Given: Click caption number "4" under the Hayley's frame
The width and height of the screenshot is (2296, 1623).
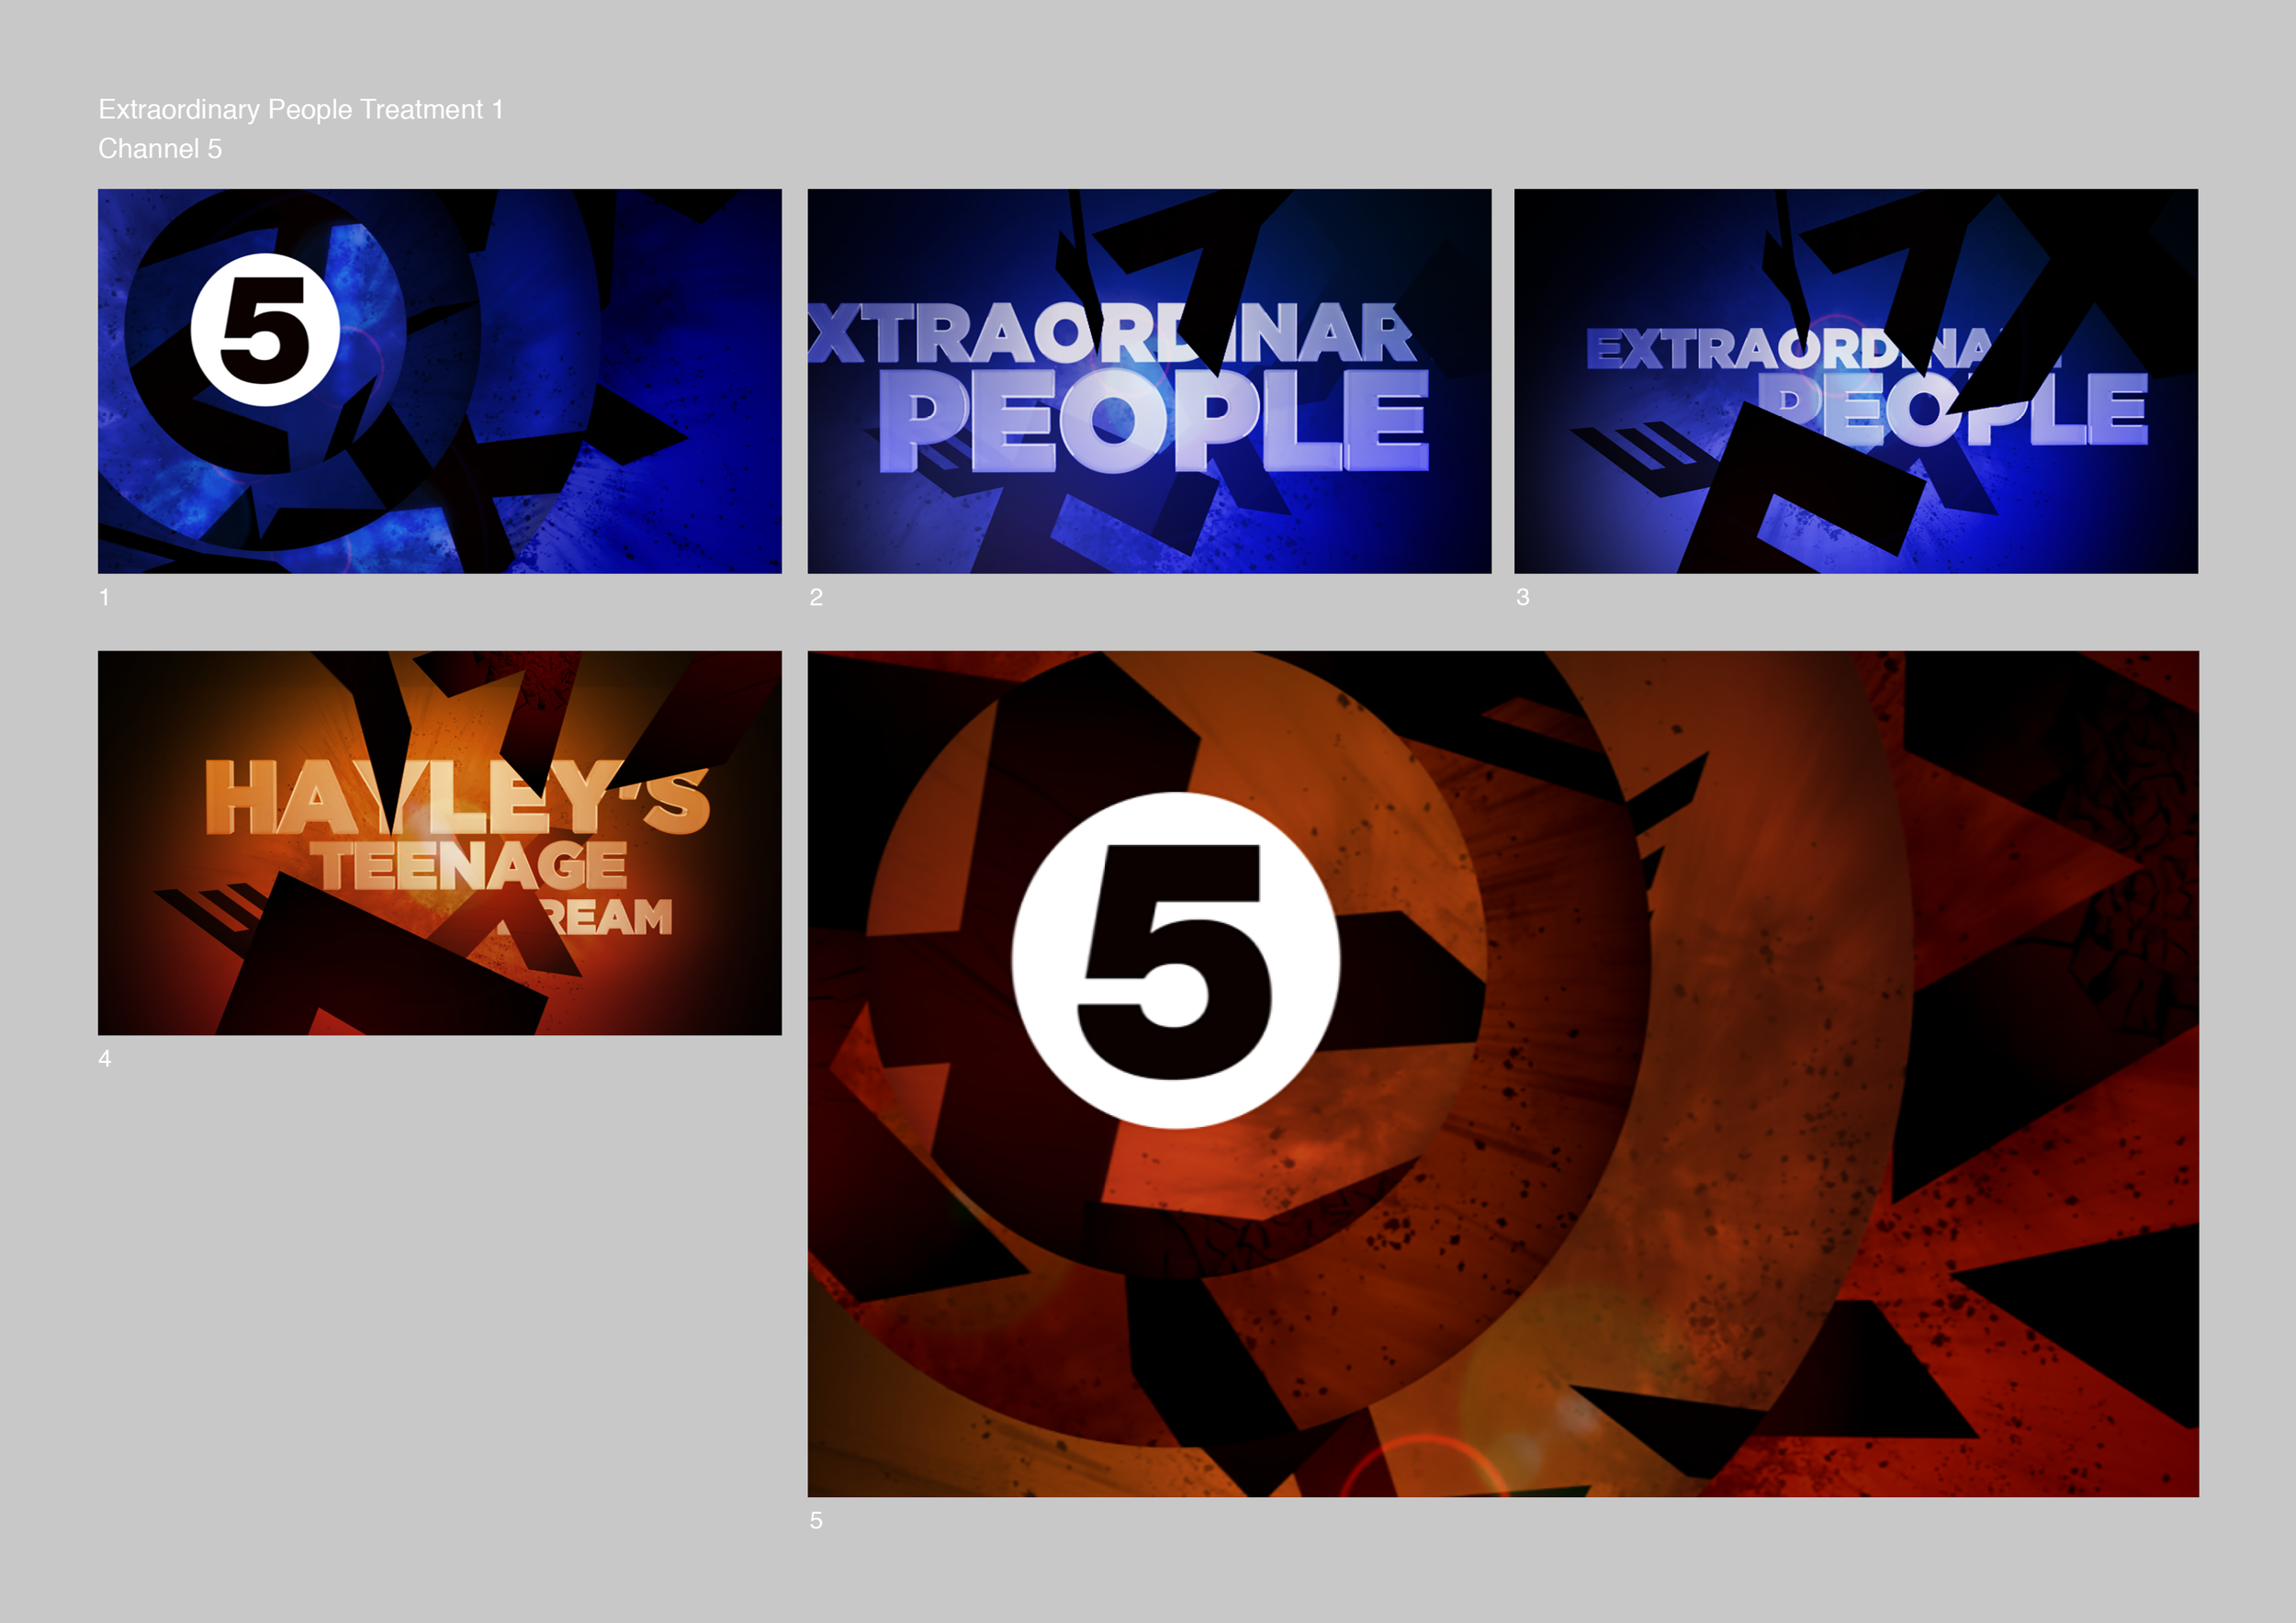Looking at the screenshot, I should pos(105,1059).
